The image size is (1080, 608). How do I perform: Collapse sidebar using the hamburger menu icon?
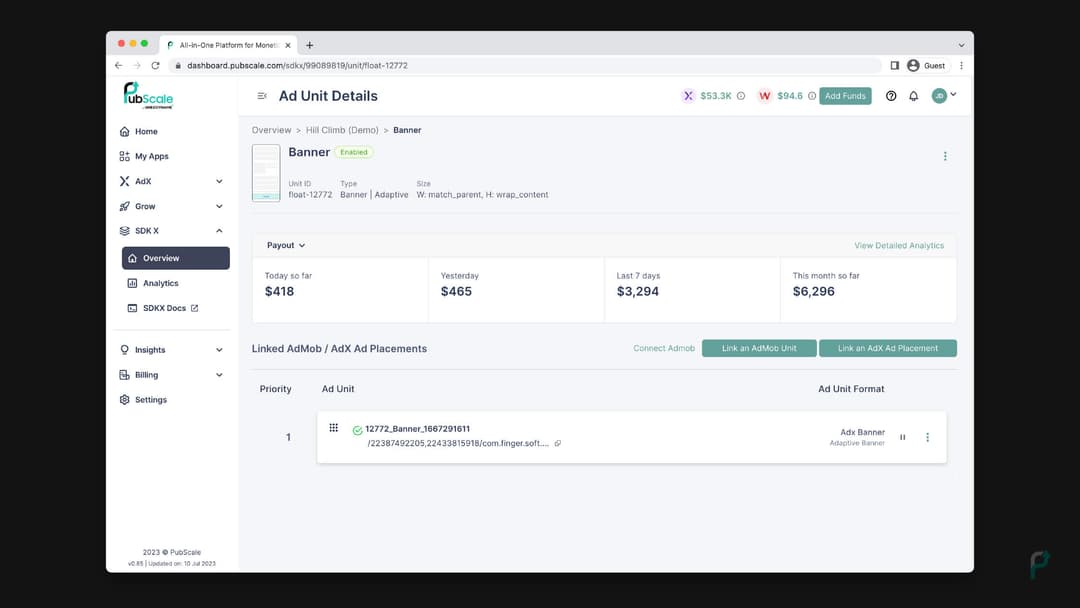pyautogui.click(x=262, y=96)
